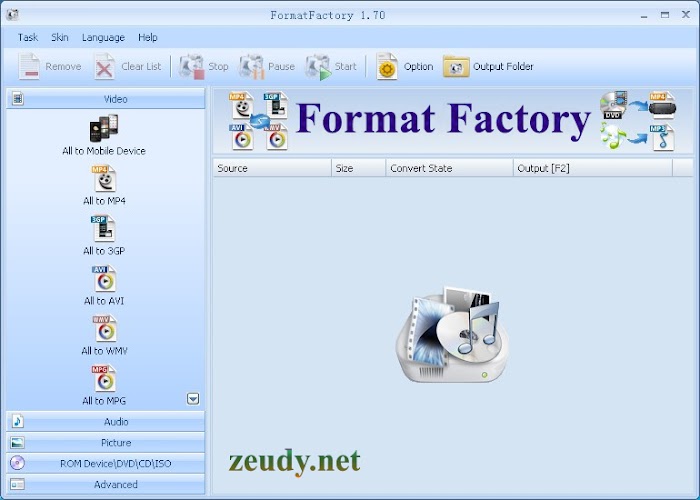Select the All to AVI icon
700x500 pixels.
[x=104, y=279]
